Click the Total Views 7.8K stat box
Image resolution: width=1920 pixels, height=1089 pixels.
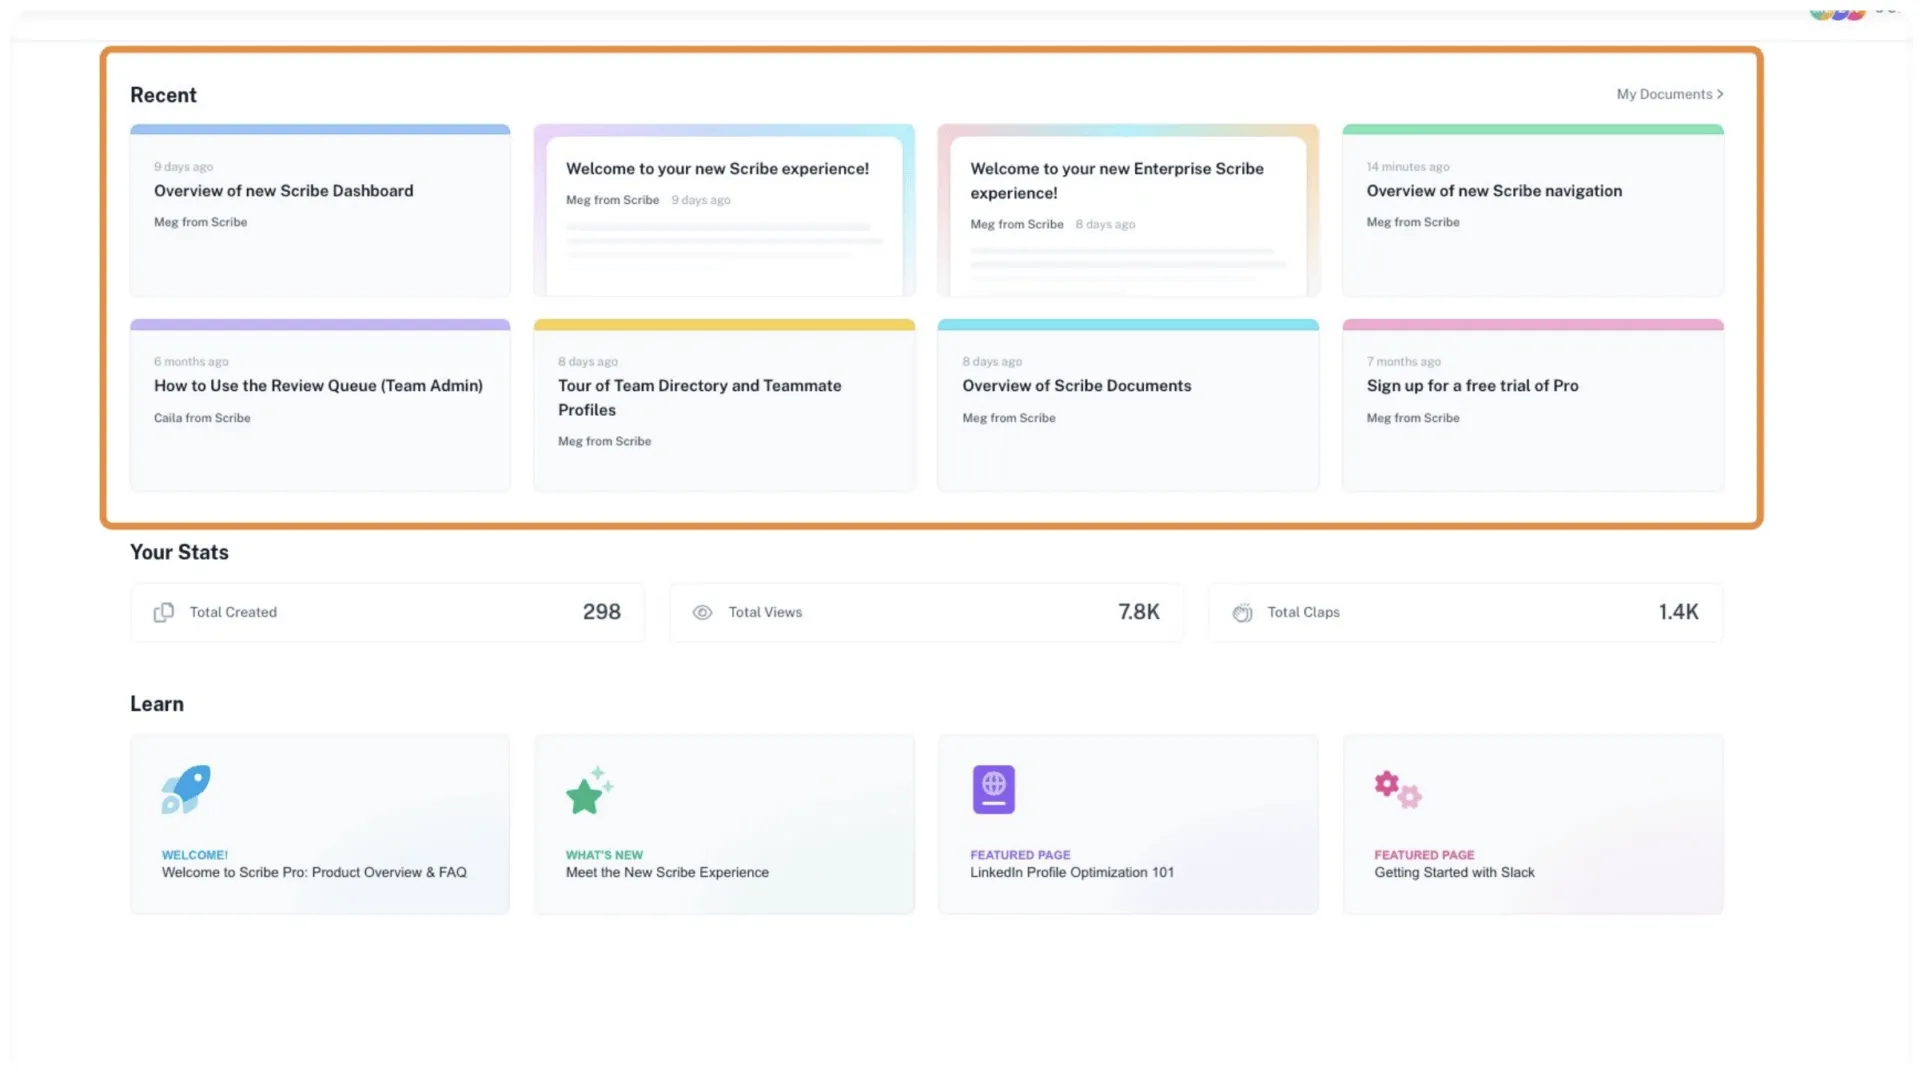click(x=926, y=612)
